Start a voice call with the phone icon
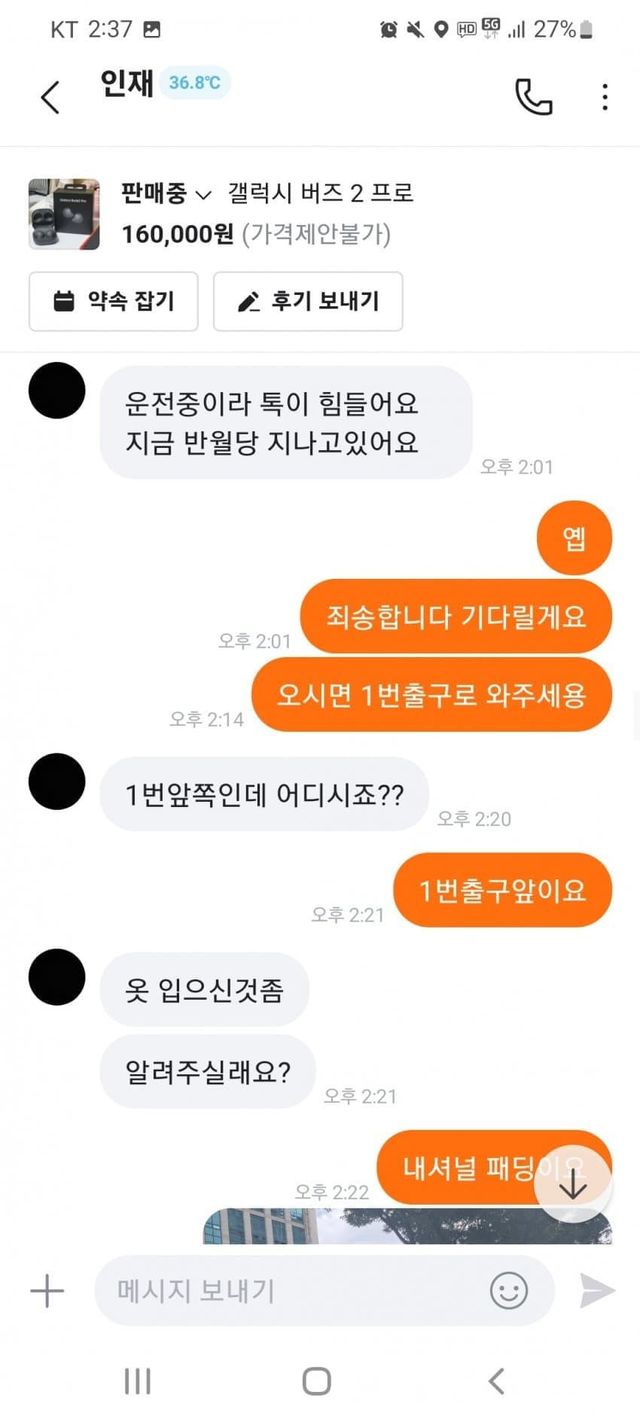 (533, 97)
